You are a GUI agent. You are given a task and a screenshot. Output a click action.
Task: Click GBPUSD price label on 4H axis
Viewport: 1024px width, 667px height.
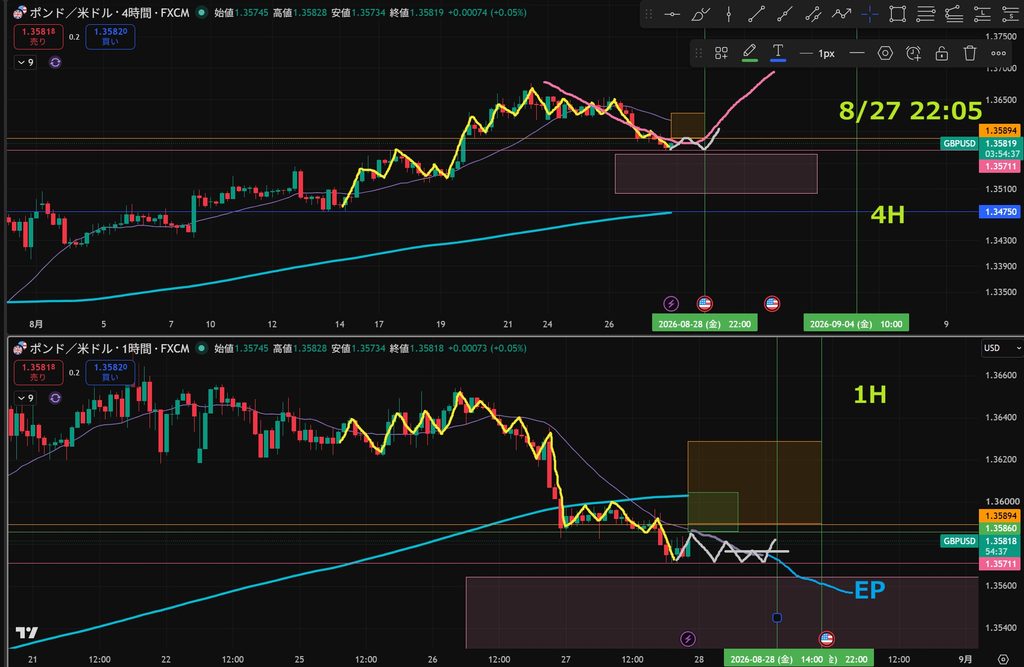pos(959,144)
